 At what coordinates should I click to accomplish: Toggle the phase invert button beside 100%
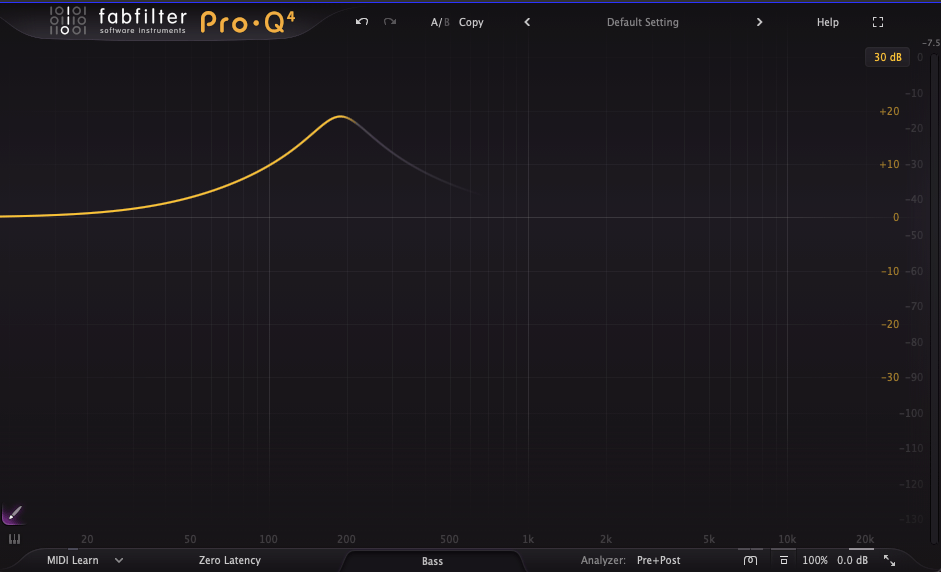(x=783, y=561)
